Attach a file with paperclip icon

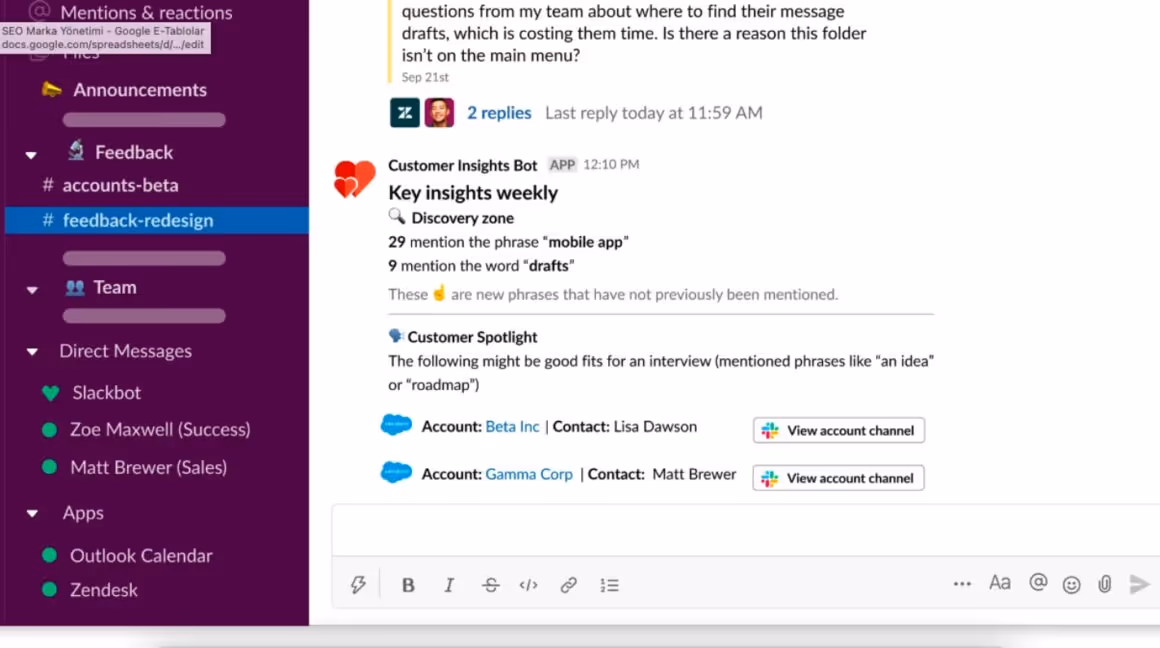tap(1105, 584)
